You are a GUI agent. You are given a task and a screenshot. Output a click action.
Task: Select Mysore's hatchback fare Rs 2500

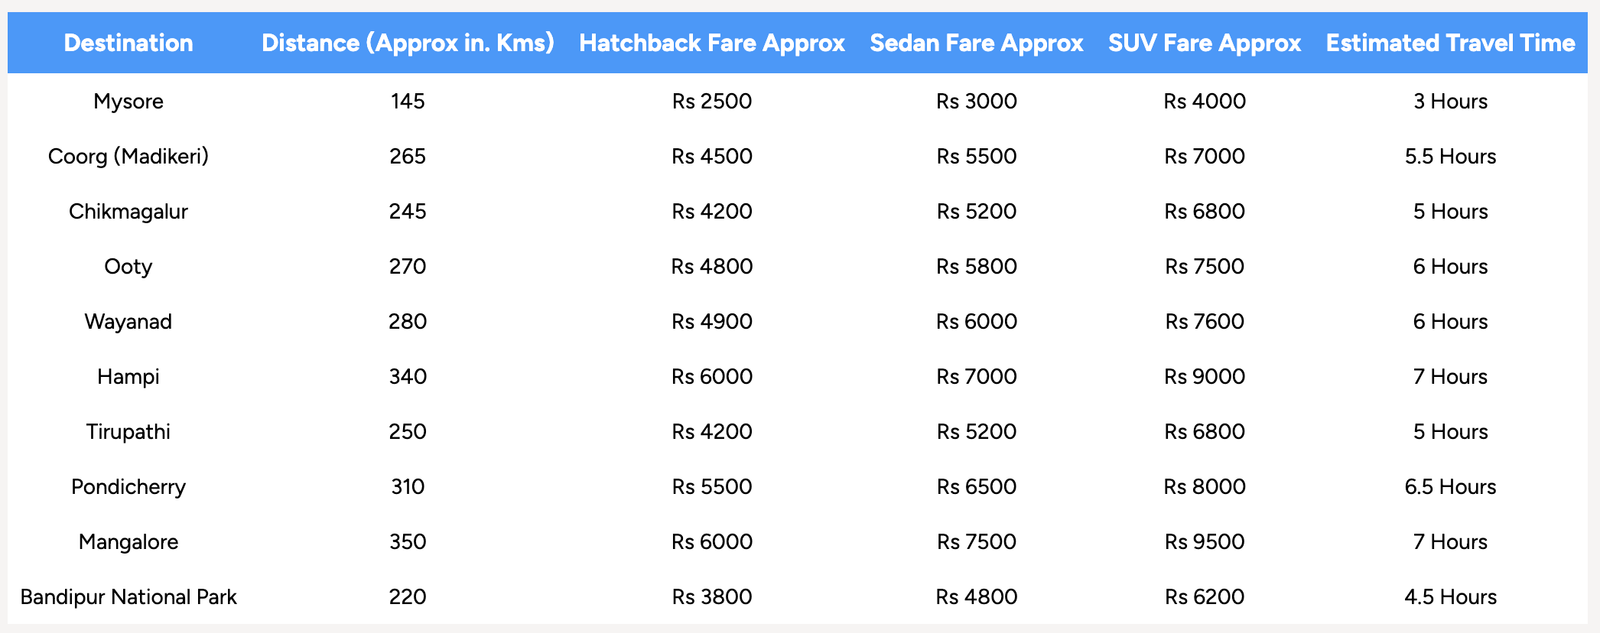(712, 101)
